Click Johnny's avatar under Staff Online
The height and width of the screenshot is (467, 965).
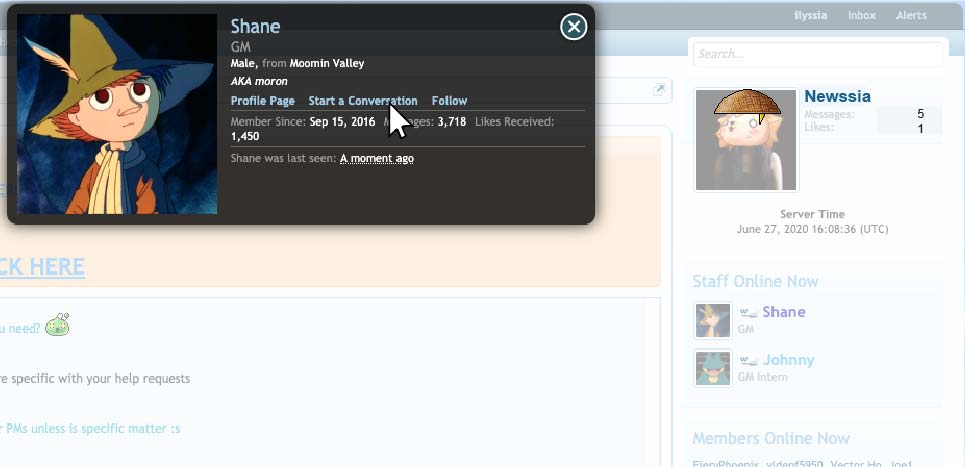tap(713, 367)
